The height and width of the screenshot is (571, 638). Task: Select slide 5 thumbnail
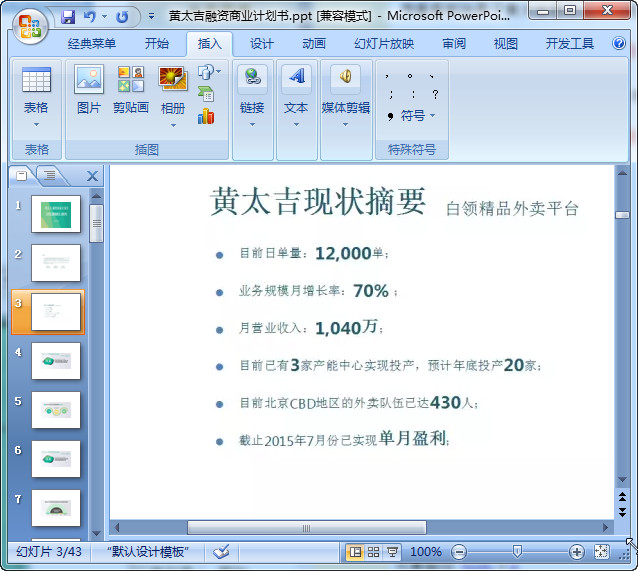pyautogui.click(x=56, y=410)
